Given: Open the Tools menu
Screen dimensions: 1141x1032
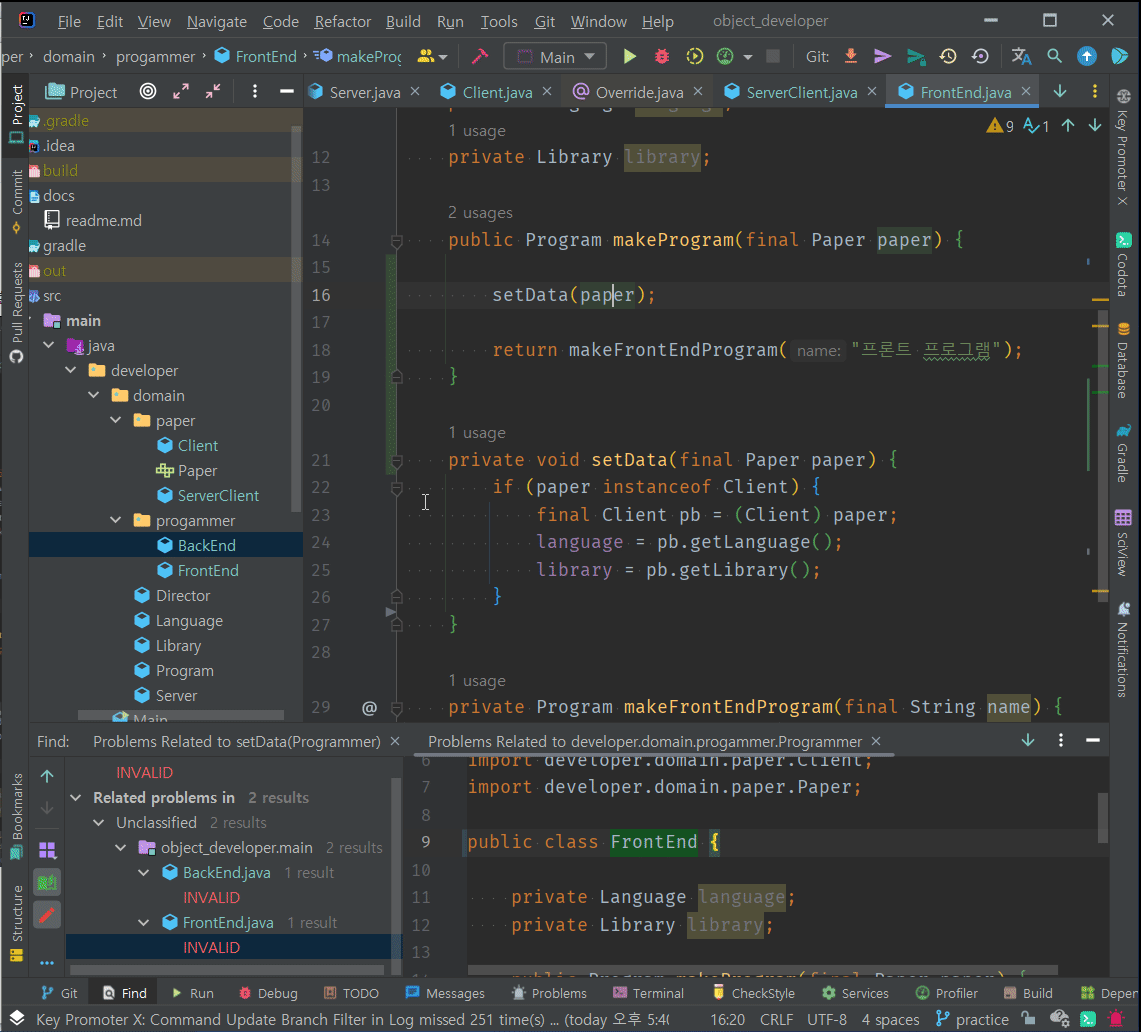Looking at the screenshot, I should pyautogui.click(x=499, y=22).
